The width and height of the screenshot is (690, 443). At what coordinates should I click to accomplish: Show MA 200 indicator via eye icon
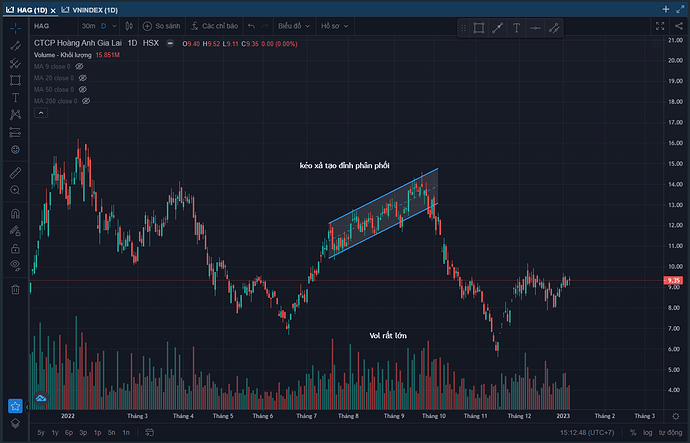click(86, 101)
